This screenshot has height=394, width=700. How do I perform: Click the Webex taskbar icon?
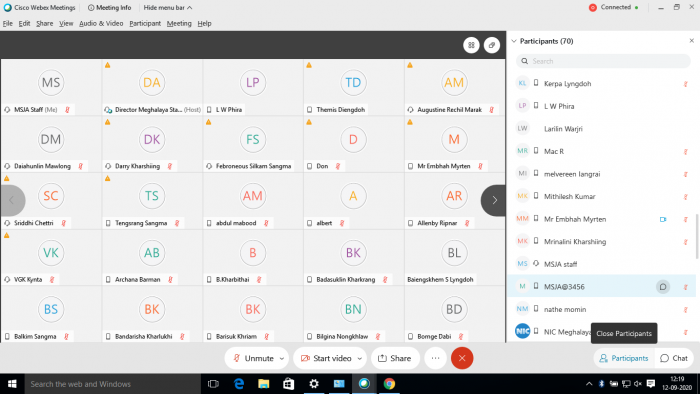click(x=364, y=384)
